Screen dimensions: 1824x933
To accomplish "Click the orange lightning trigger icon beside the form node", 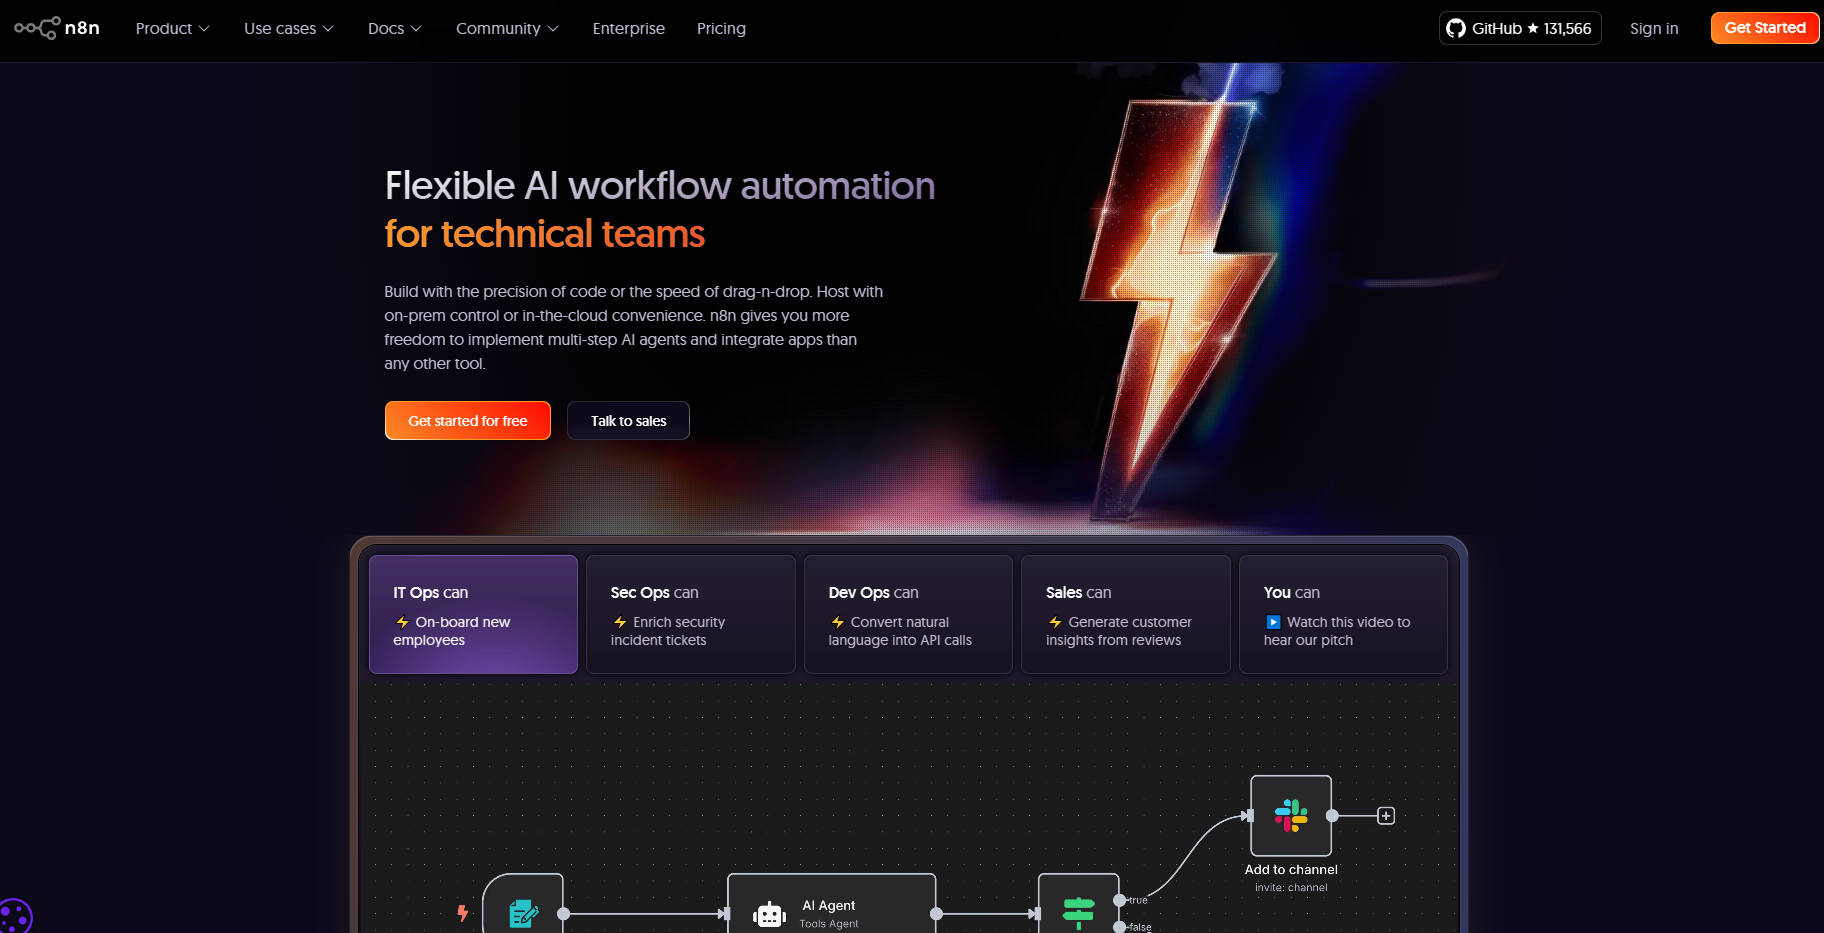I will click(462, 913).
